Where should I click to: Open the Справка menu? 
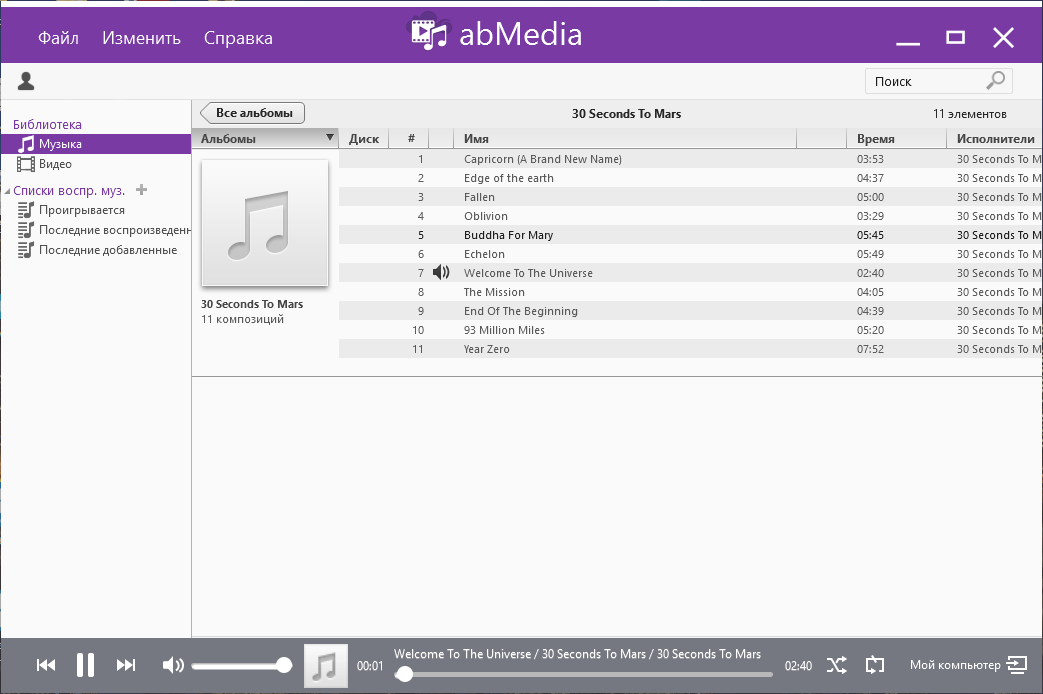click(238, 38)
